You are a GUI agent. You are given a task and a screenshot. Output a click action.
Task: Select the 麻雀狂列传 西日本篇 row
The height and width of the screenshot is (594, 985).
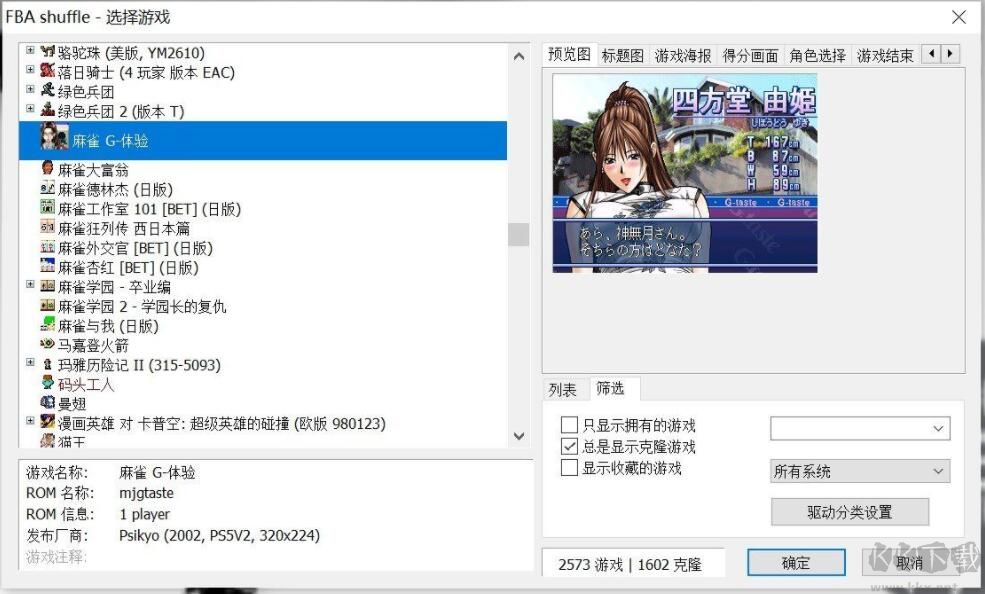[263, 228]
